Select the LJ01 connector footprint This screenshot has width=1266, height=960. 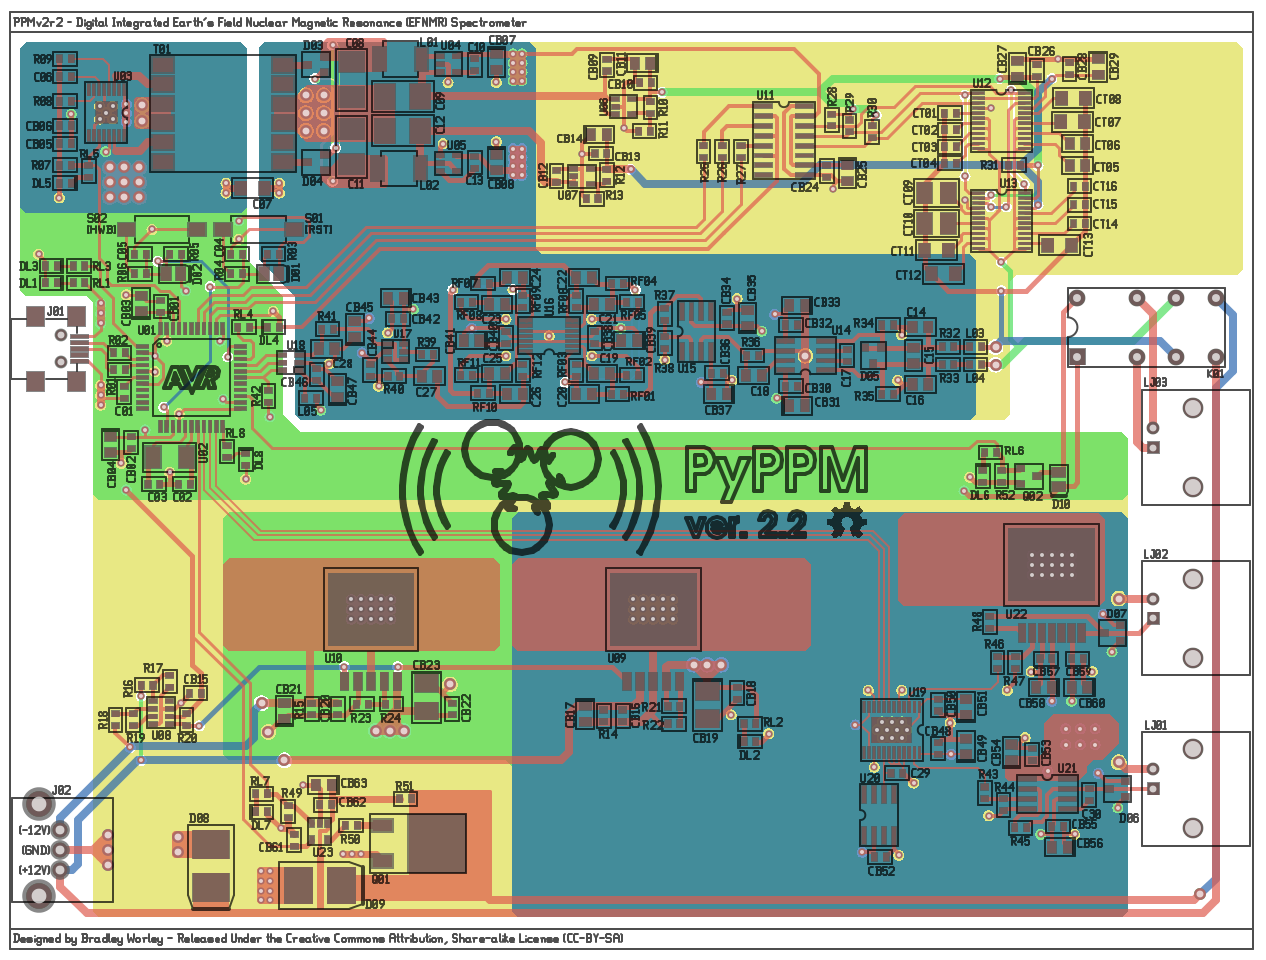(1195, 789)
